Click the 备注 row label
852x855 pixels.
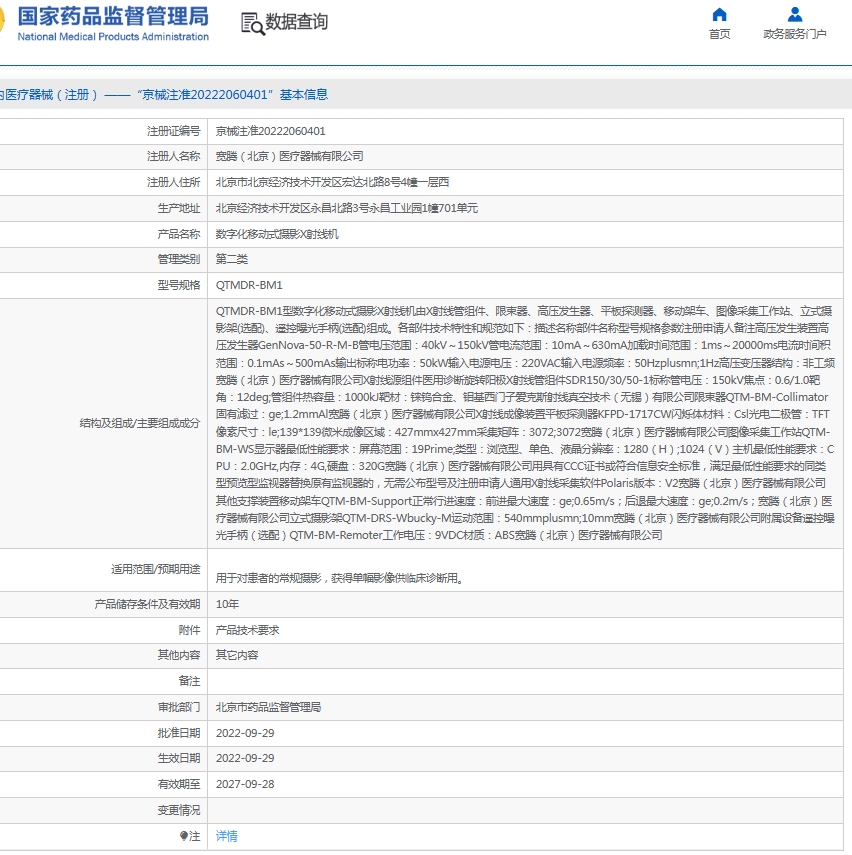(189, 681)
